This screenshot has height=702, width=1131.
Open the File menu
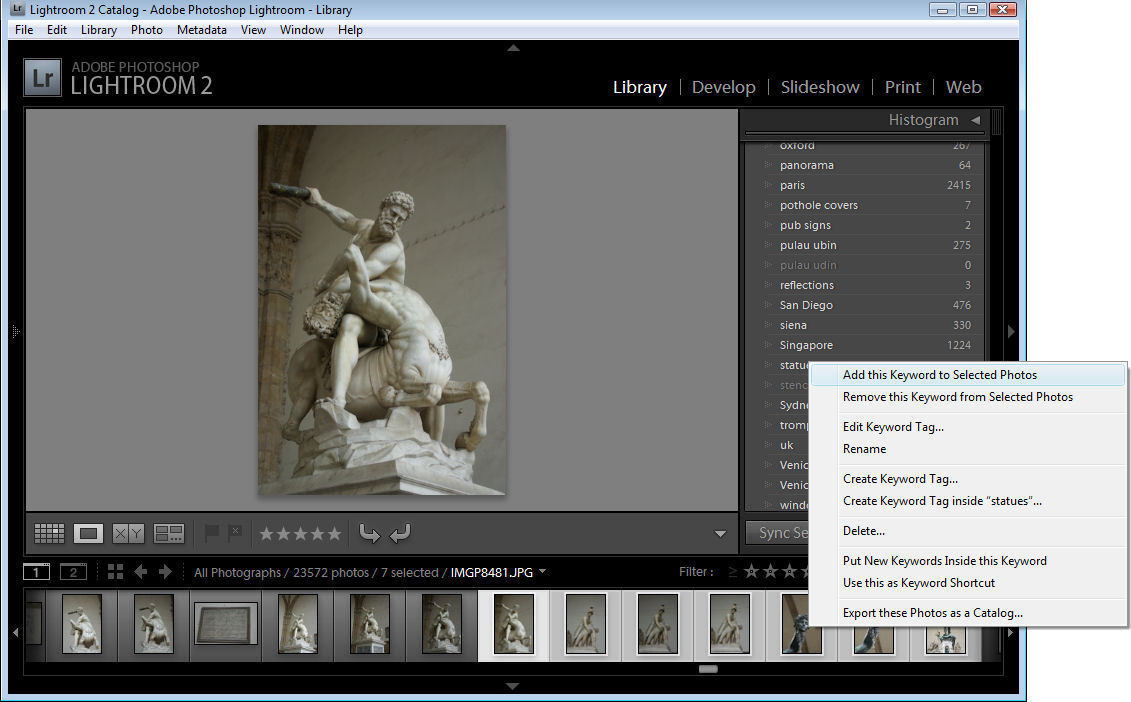pyautogui.click(x=24, y=30)
